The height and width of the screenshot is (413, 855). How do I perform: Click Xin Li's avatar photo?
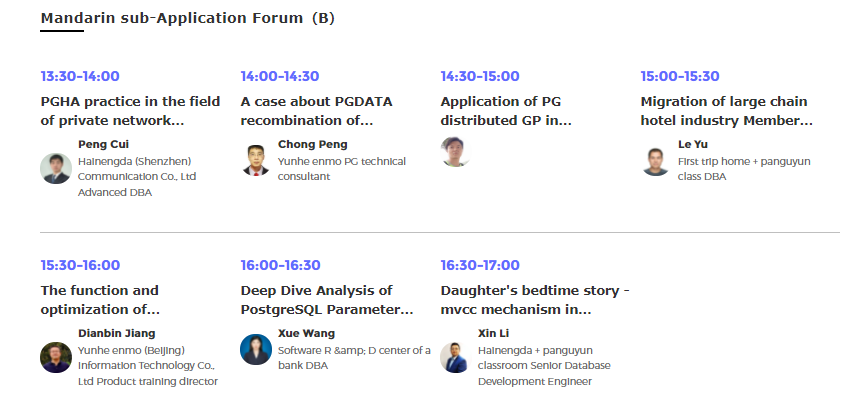tap(456, 357)
